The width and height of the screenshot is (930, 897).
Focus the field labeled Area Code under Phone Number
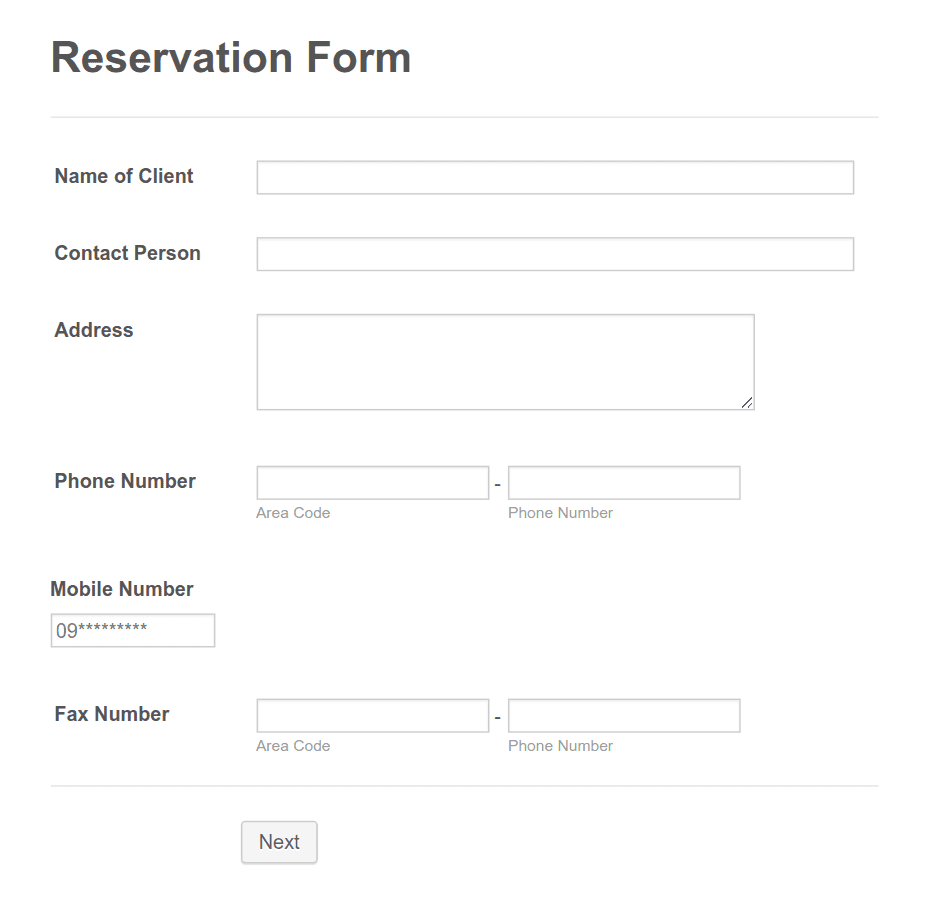pos(372,482)
